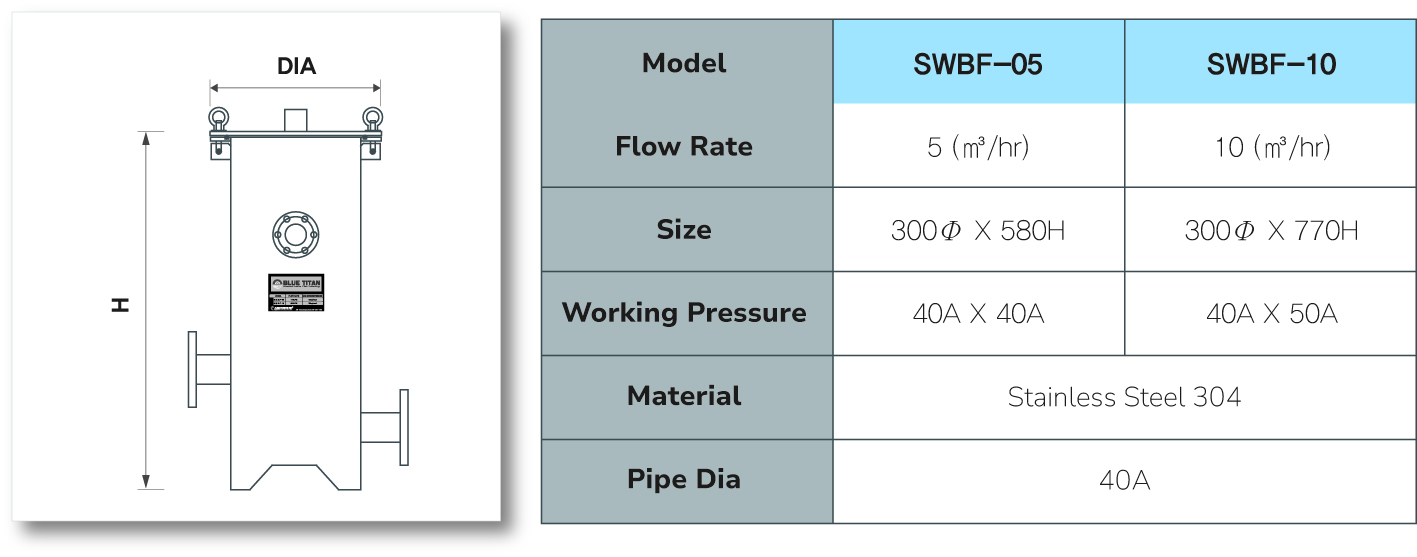Click the top center nozzle on lid
The width and height of the screenshot is (1417, 557).
pos(295,119)
